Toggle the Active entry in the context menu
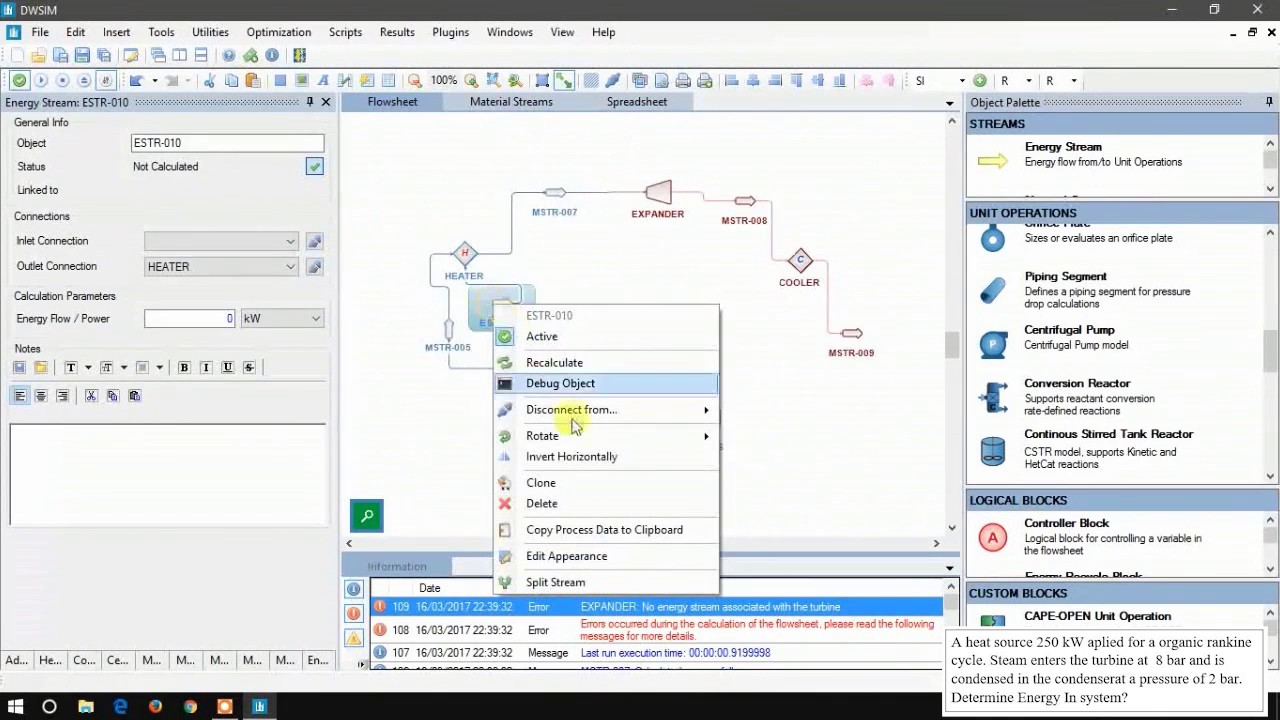The height and width of the screenshot is (720, 1280). click(x=542, y=336)
